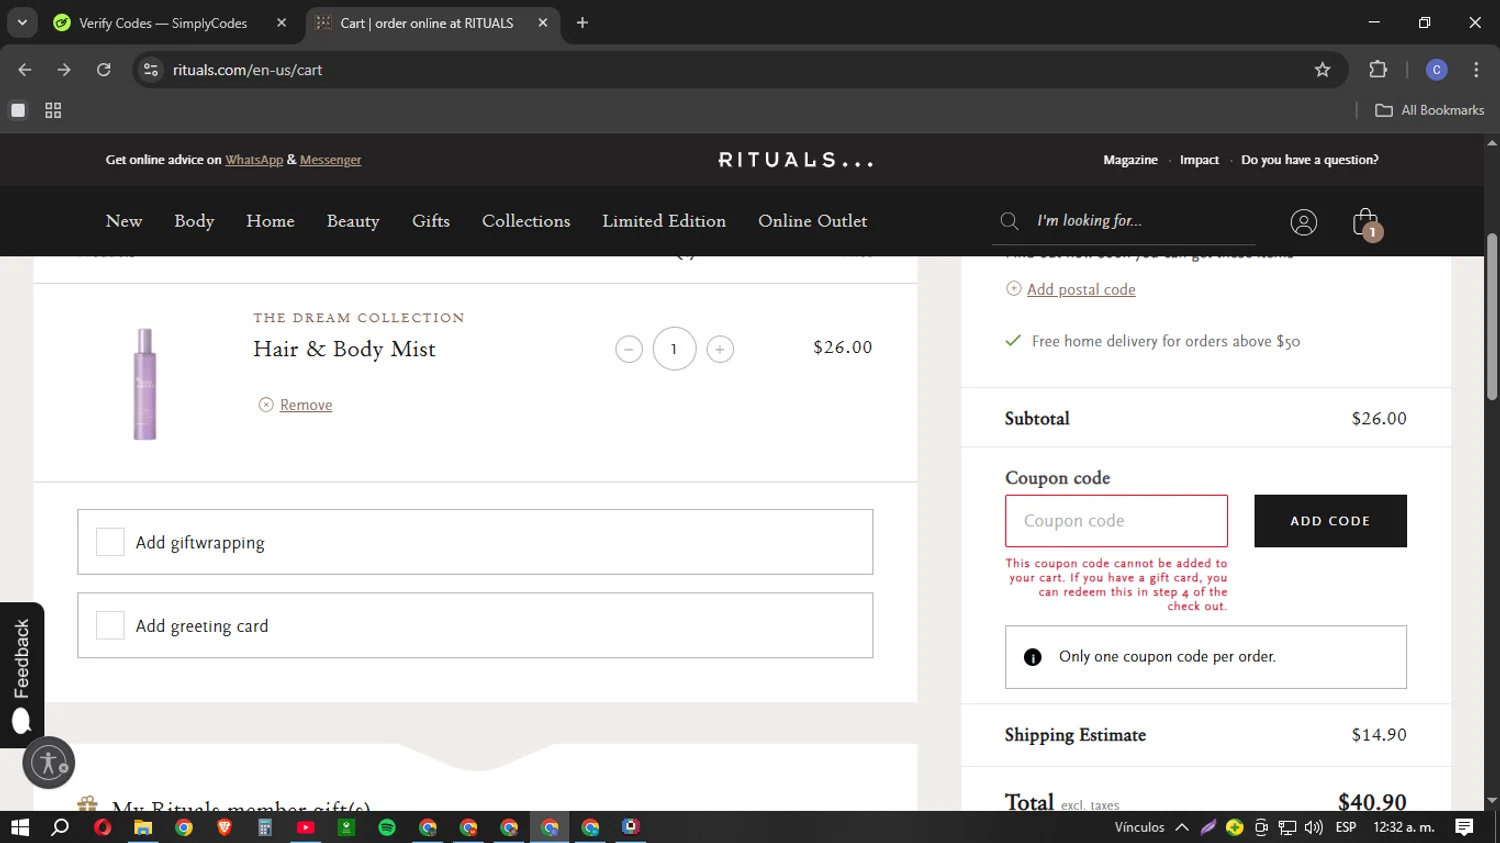
Task: Open the Collections menu
Action: point(526,221)
